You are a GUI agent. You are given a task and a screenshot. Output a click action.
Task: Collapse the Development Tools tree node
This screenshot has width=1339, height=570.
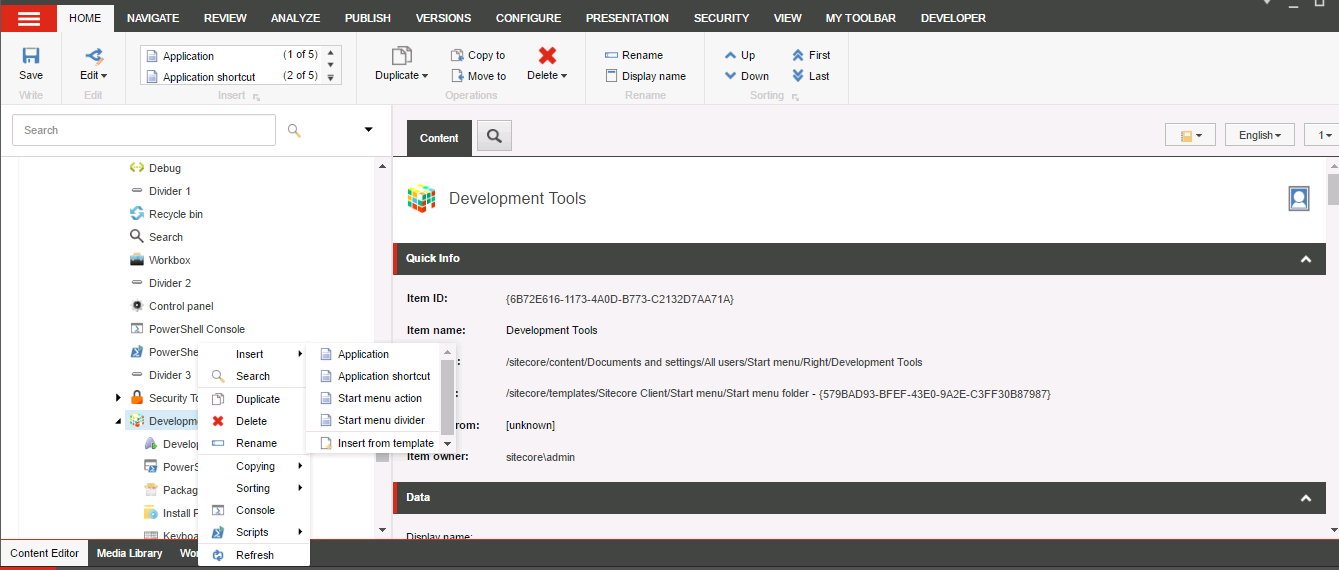click(x=119, y=421)
